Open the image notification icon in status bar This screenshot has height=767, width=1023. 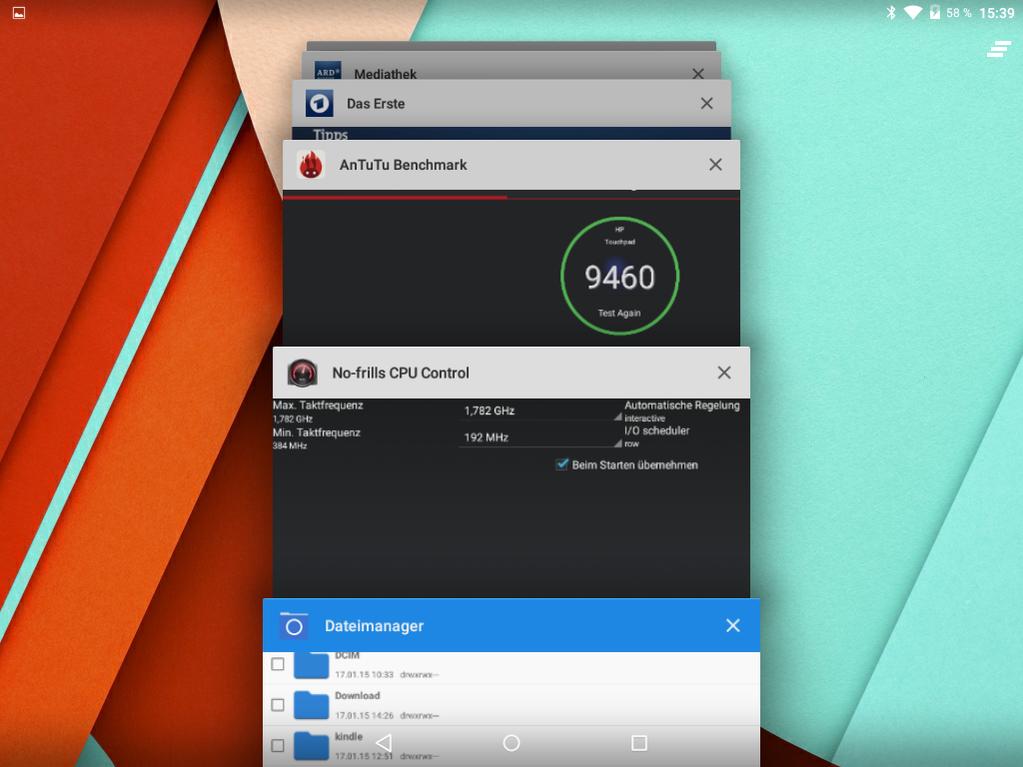click(19, 12)
